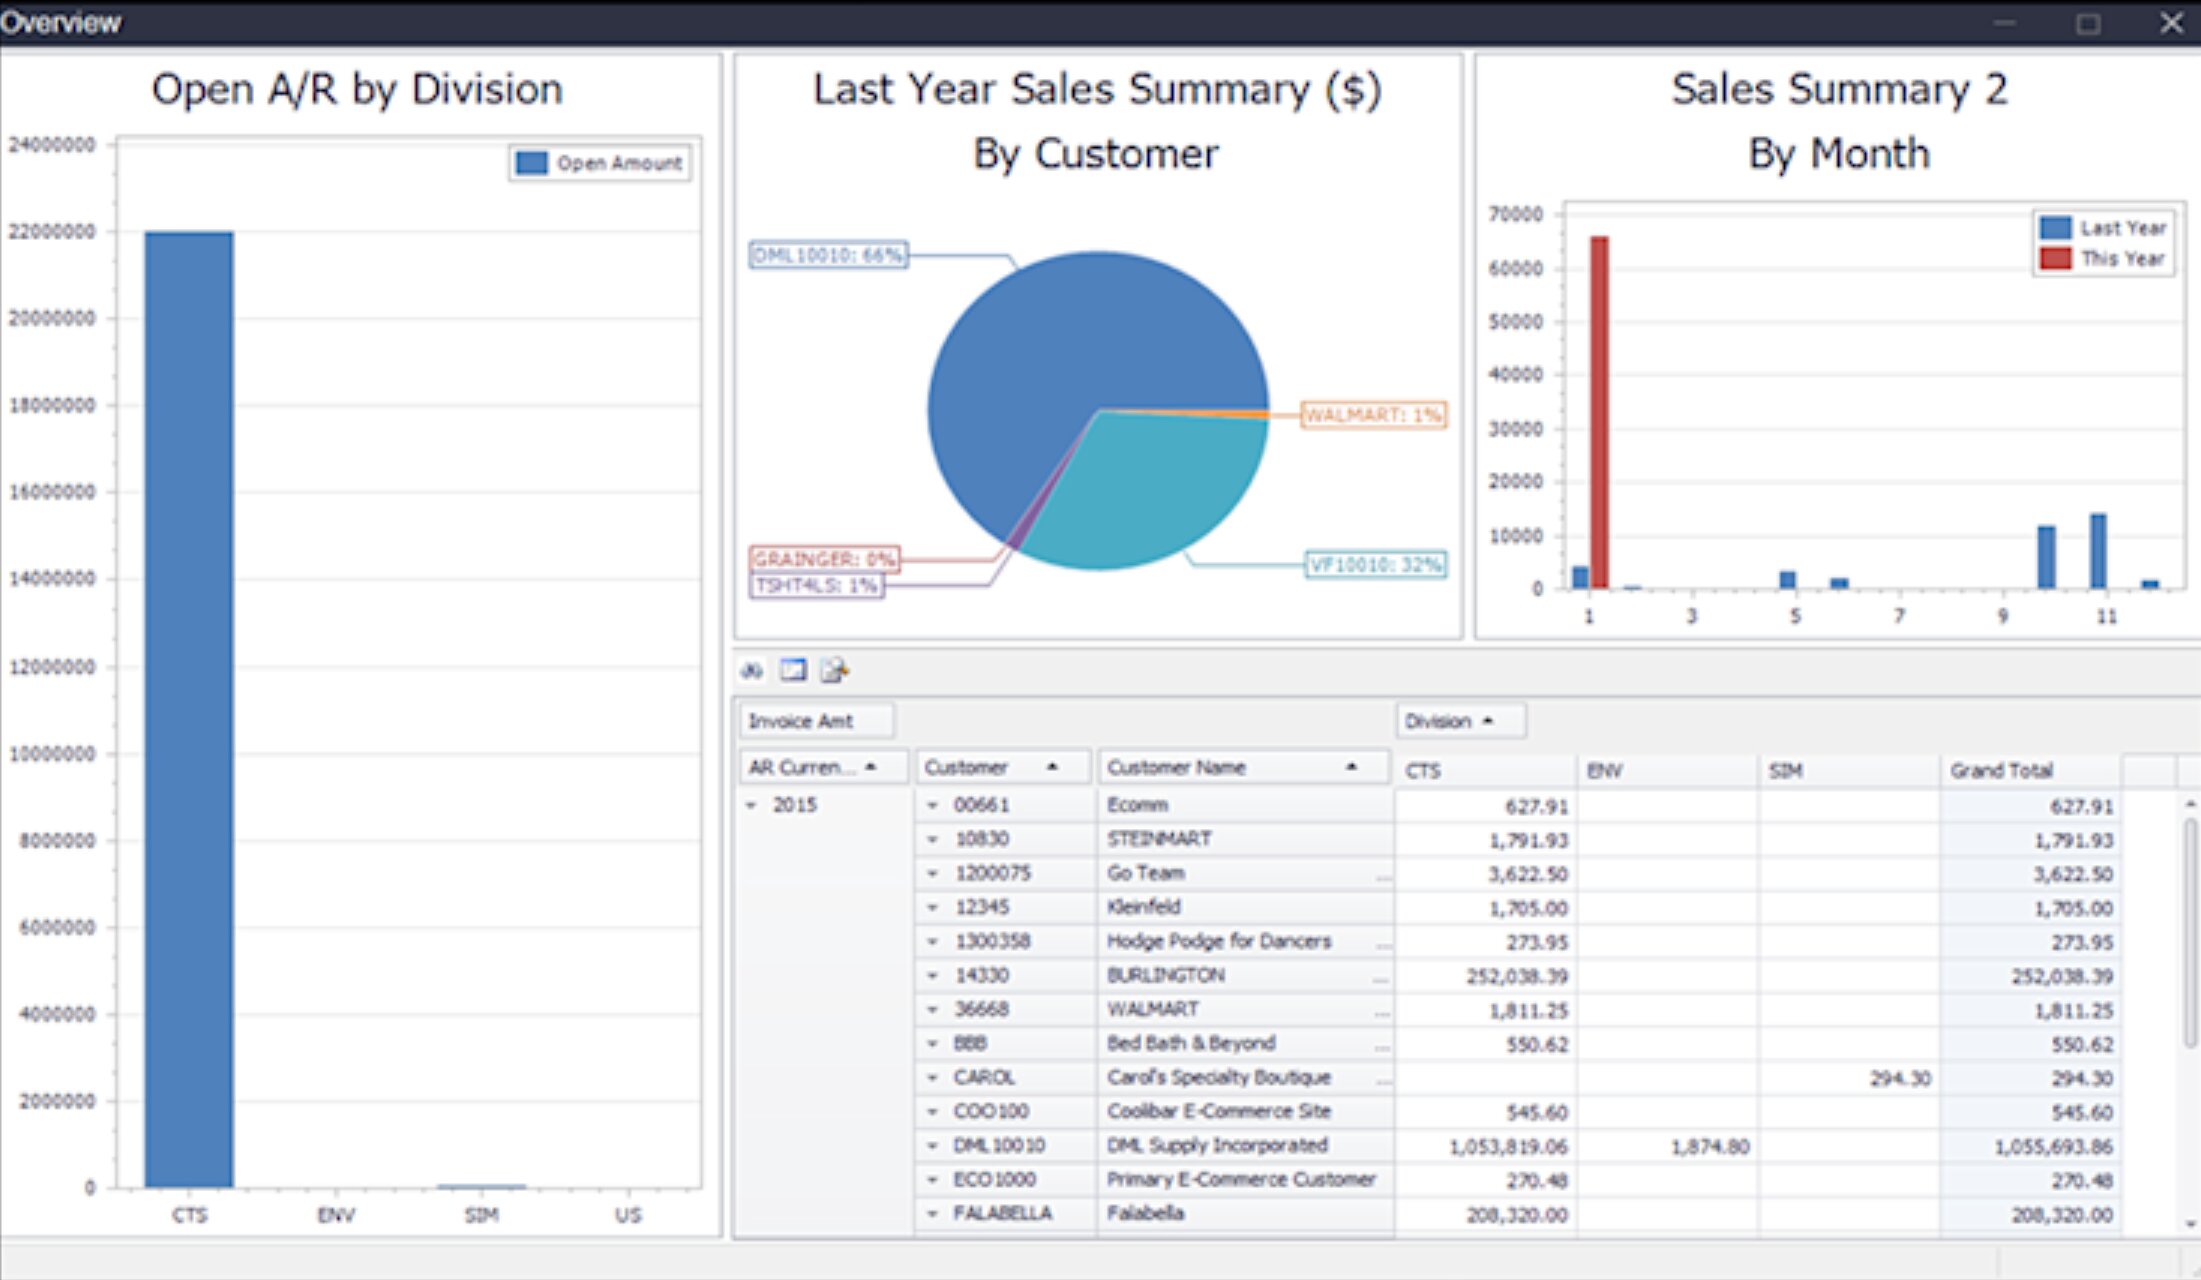Click the Last Year legend blue swatch
Viewport: 2201px width, 1280px height.
click(x=2055, y=228)
